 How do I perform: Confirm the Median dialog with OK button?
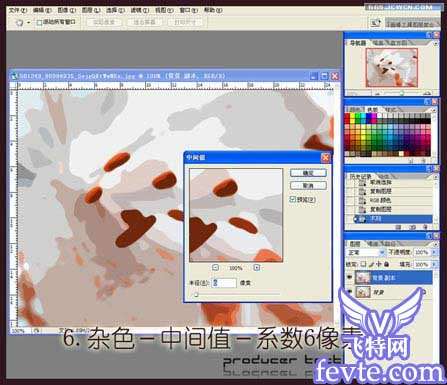[308, 173]
